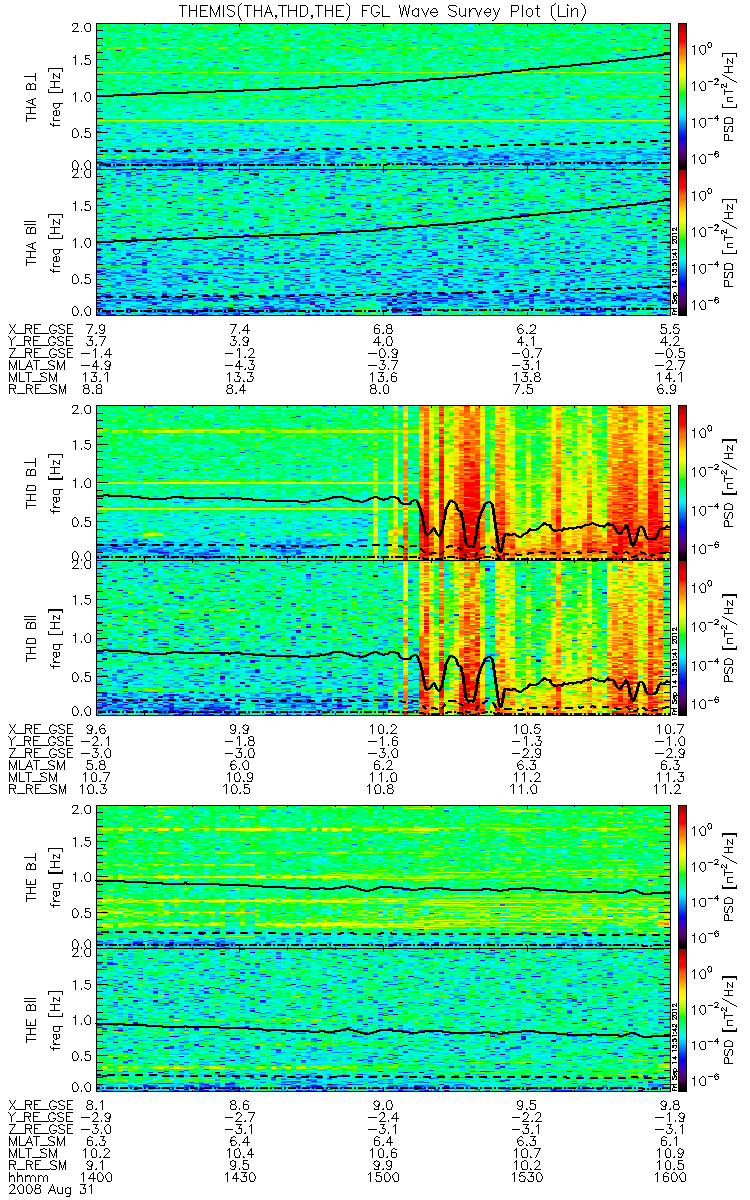Click the THA B⊥ spectrogram color bar

pos(683,95)
